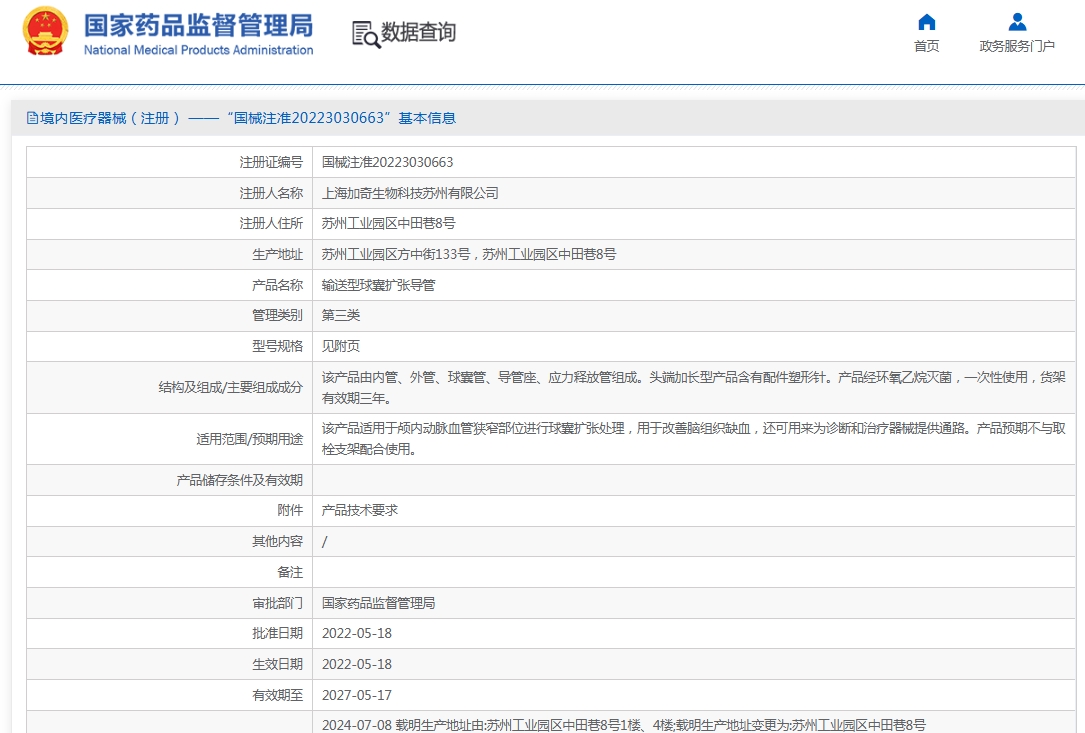Open the 数据查询 search icon
This screenshot has height=733, width=1085.
pos(366,34)
